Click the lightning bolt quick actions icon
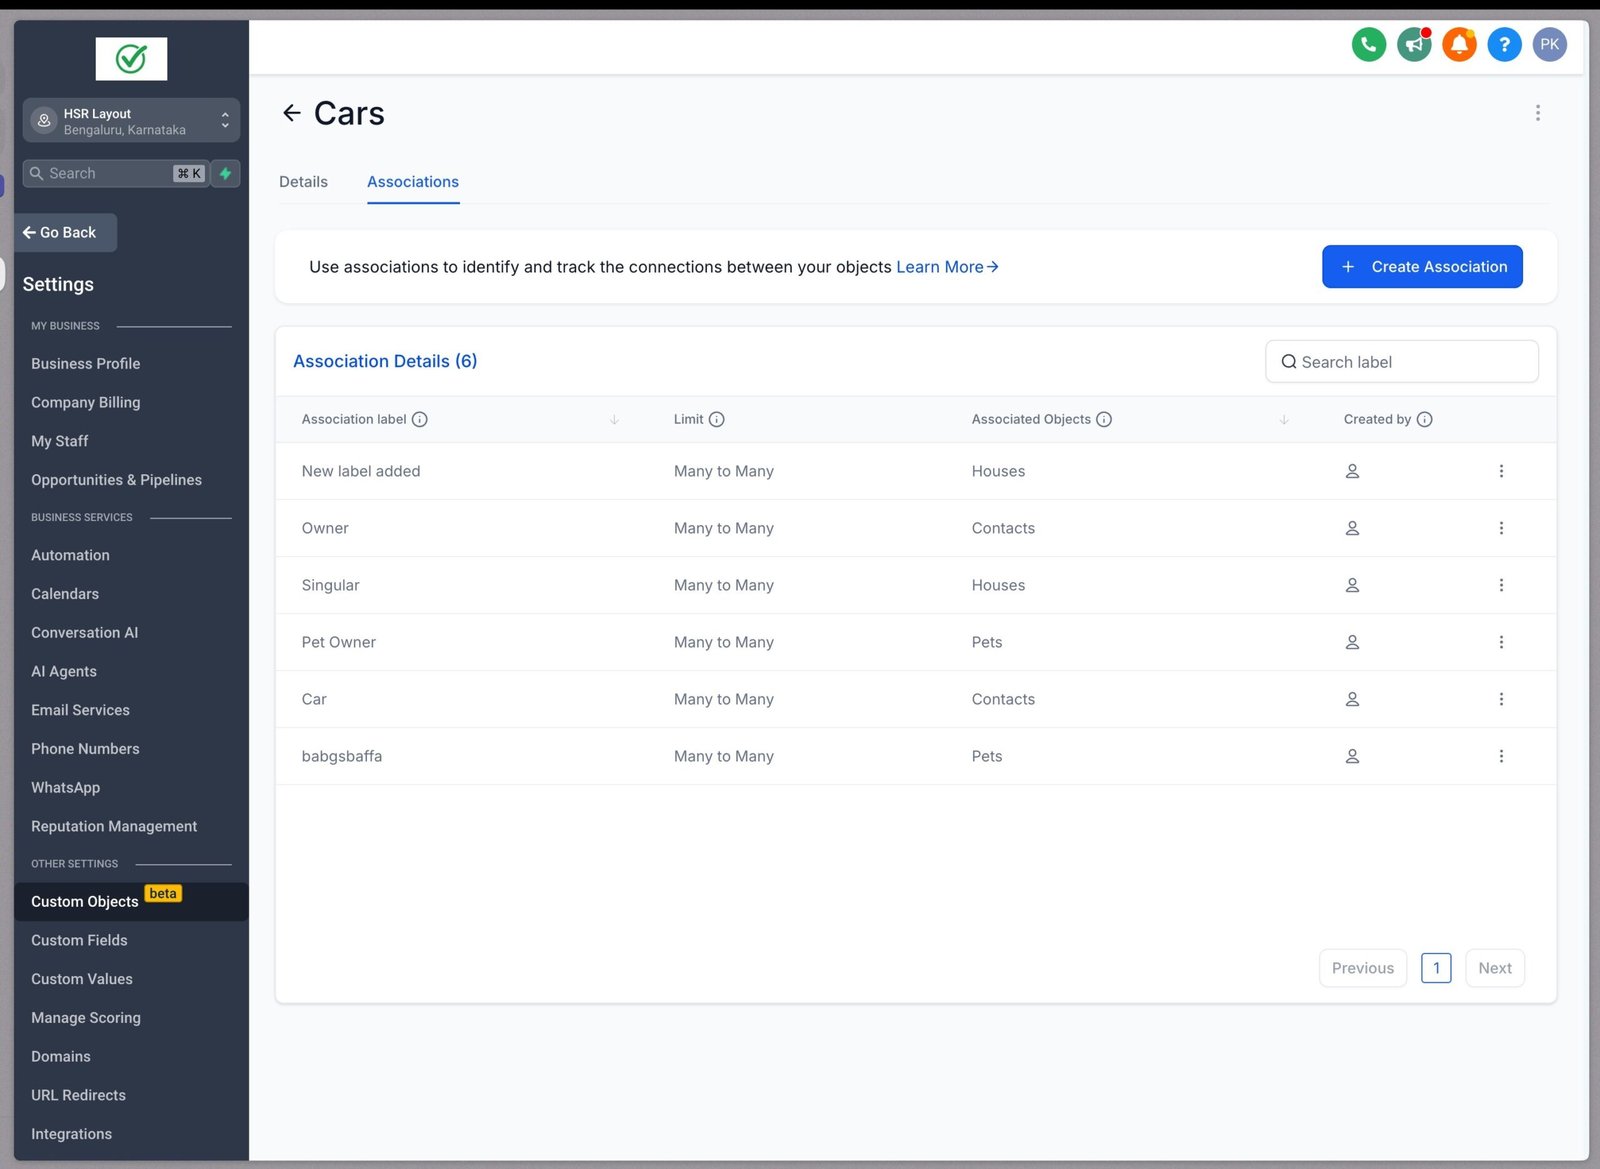 pyautogui.click(x=226, y=173)
